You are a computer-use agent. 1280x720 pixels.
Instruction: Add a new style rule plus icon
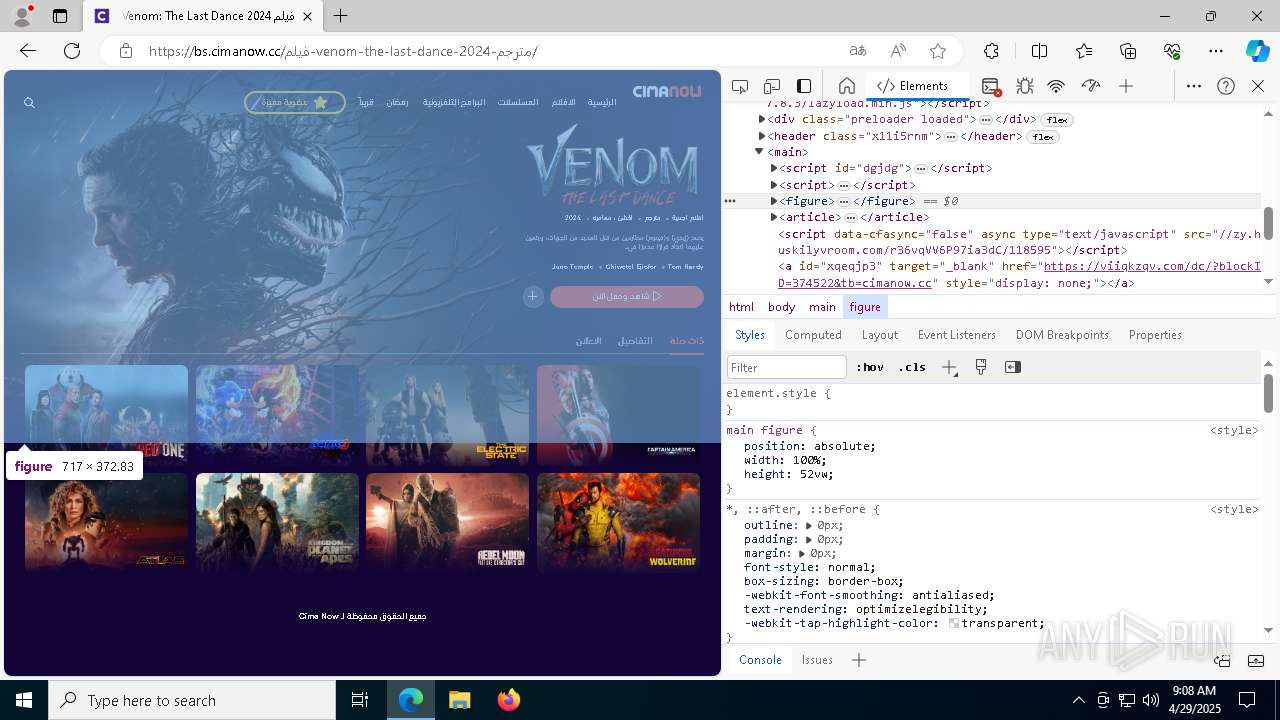[949, 367]
